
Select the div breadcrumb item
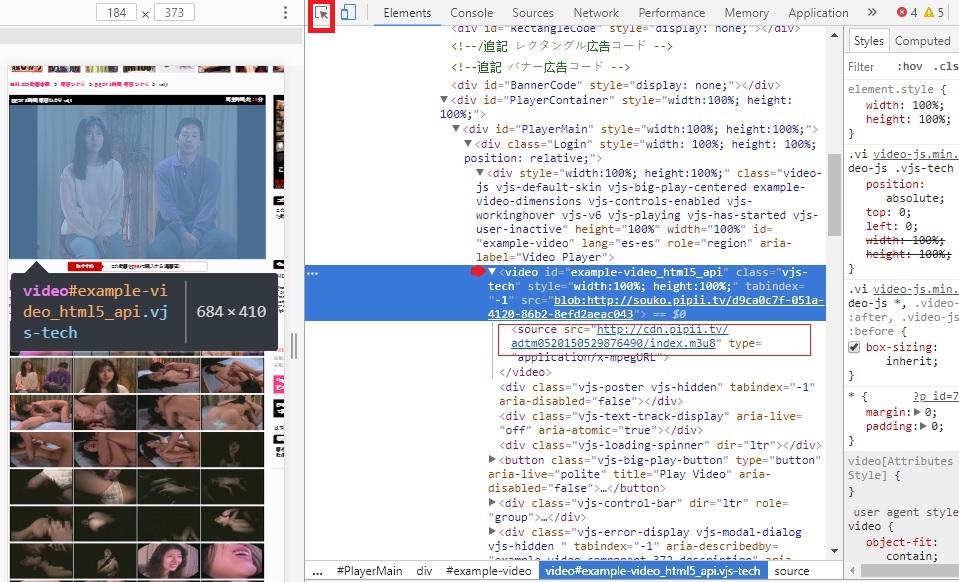tap(424, 571)
